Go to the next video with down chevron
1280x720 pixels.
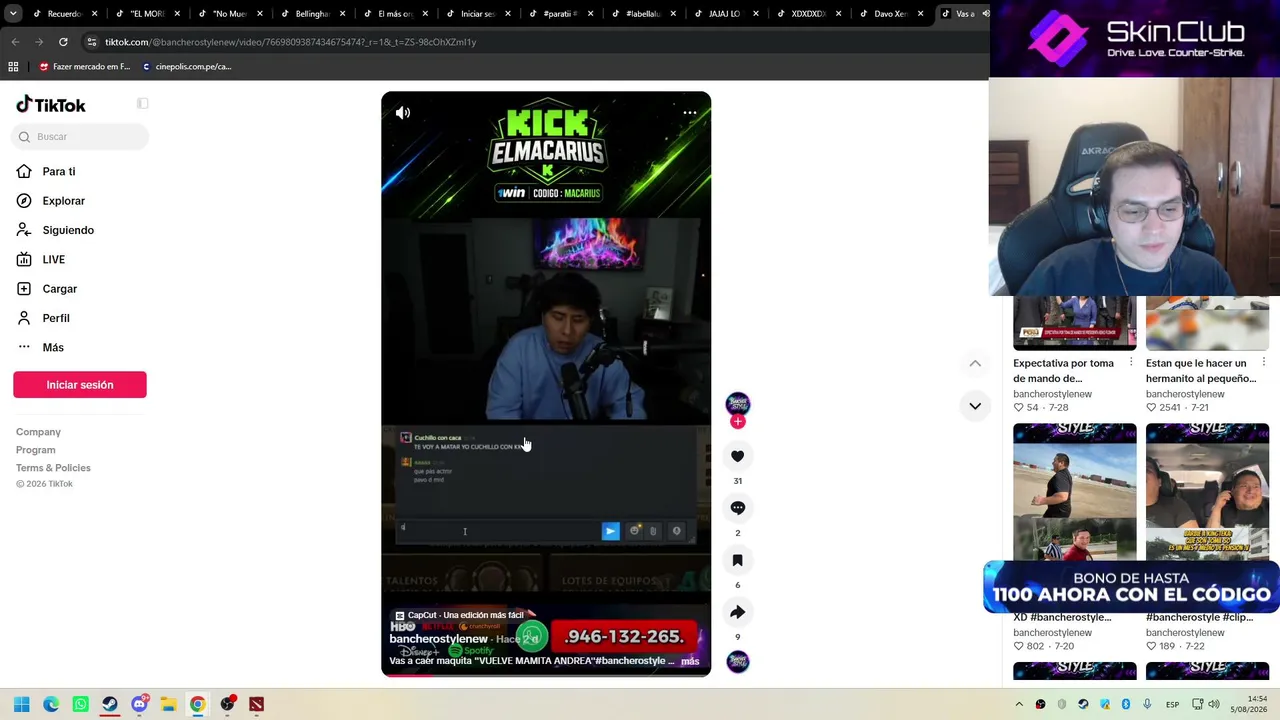(x=975, y=406)
